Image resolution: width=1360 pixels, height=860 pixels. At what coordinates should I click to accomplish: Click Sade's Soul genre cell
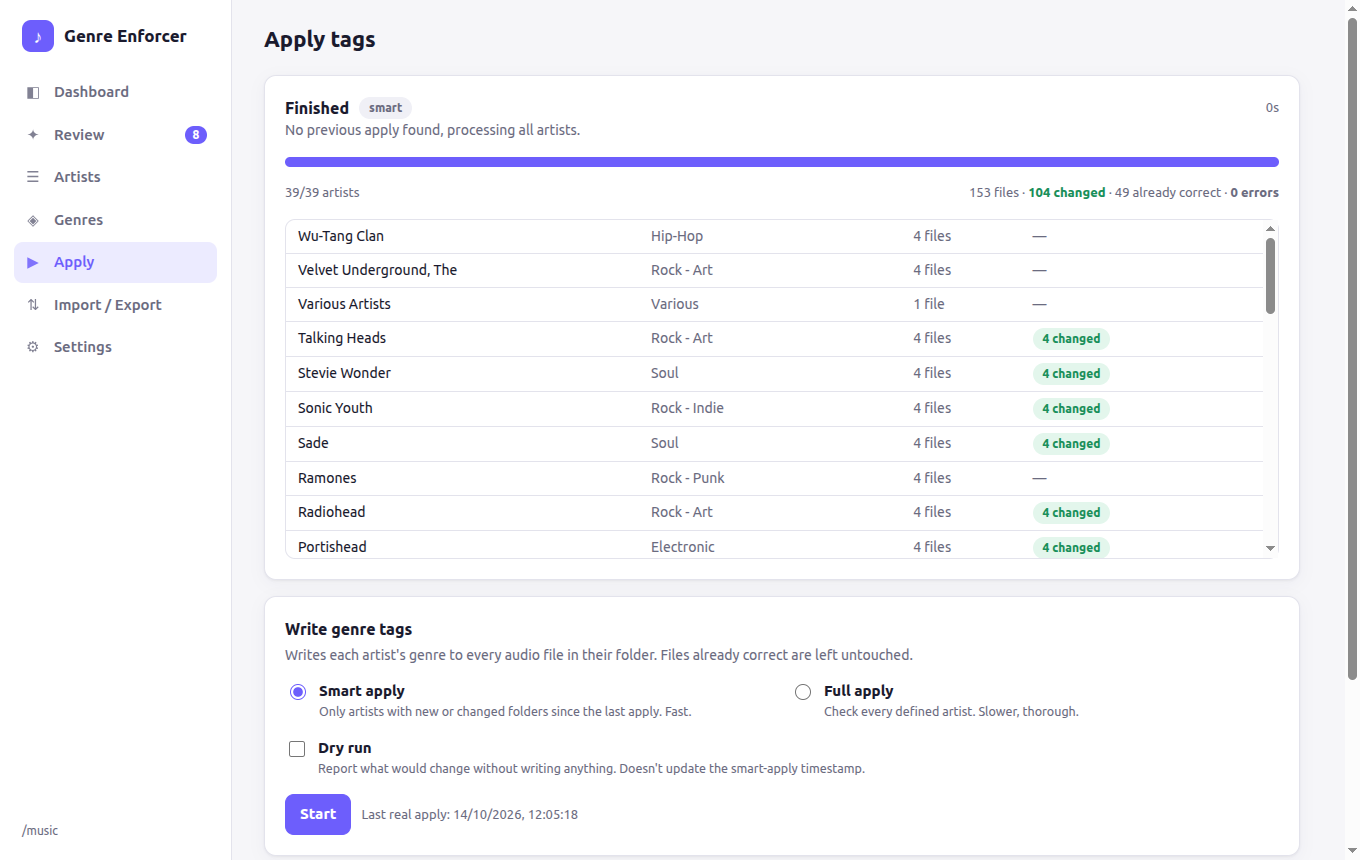tap(665, 443)
